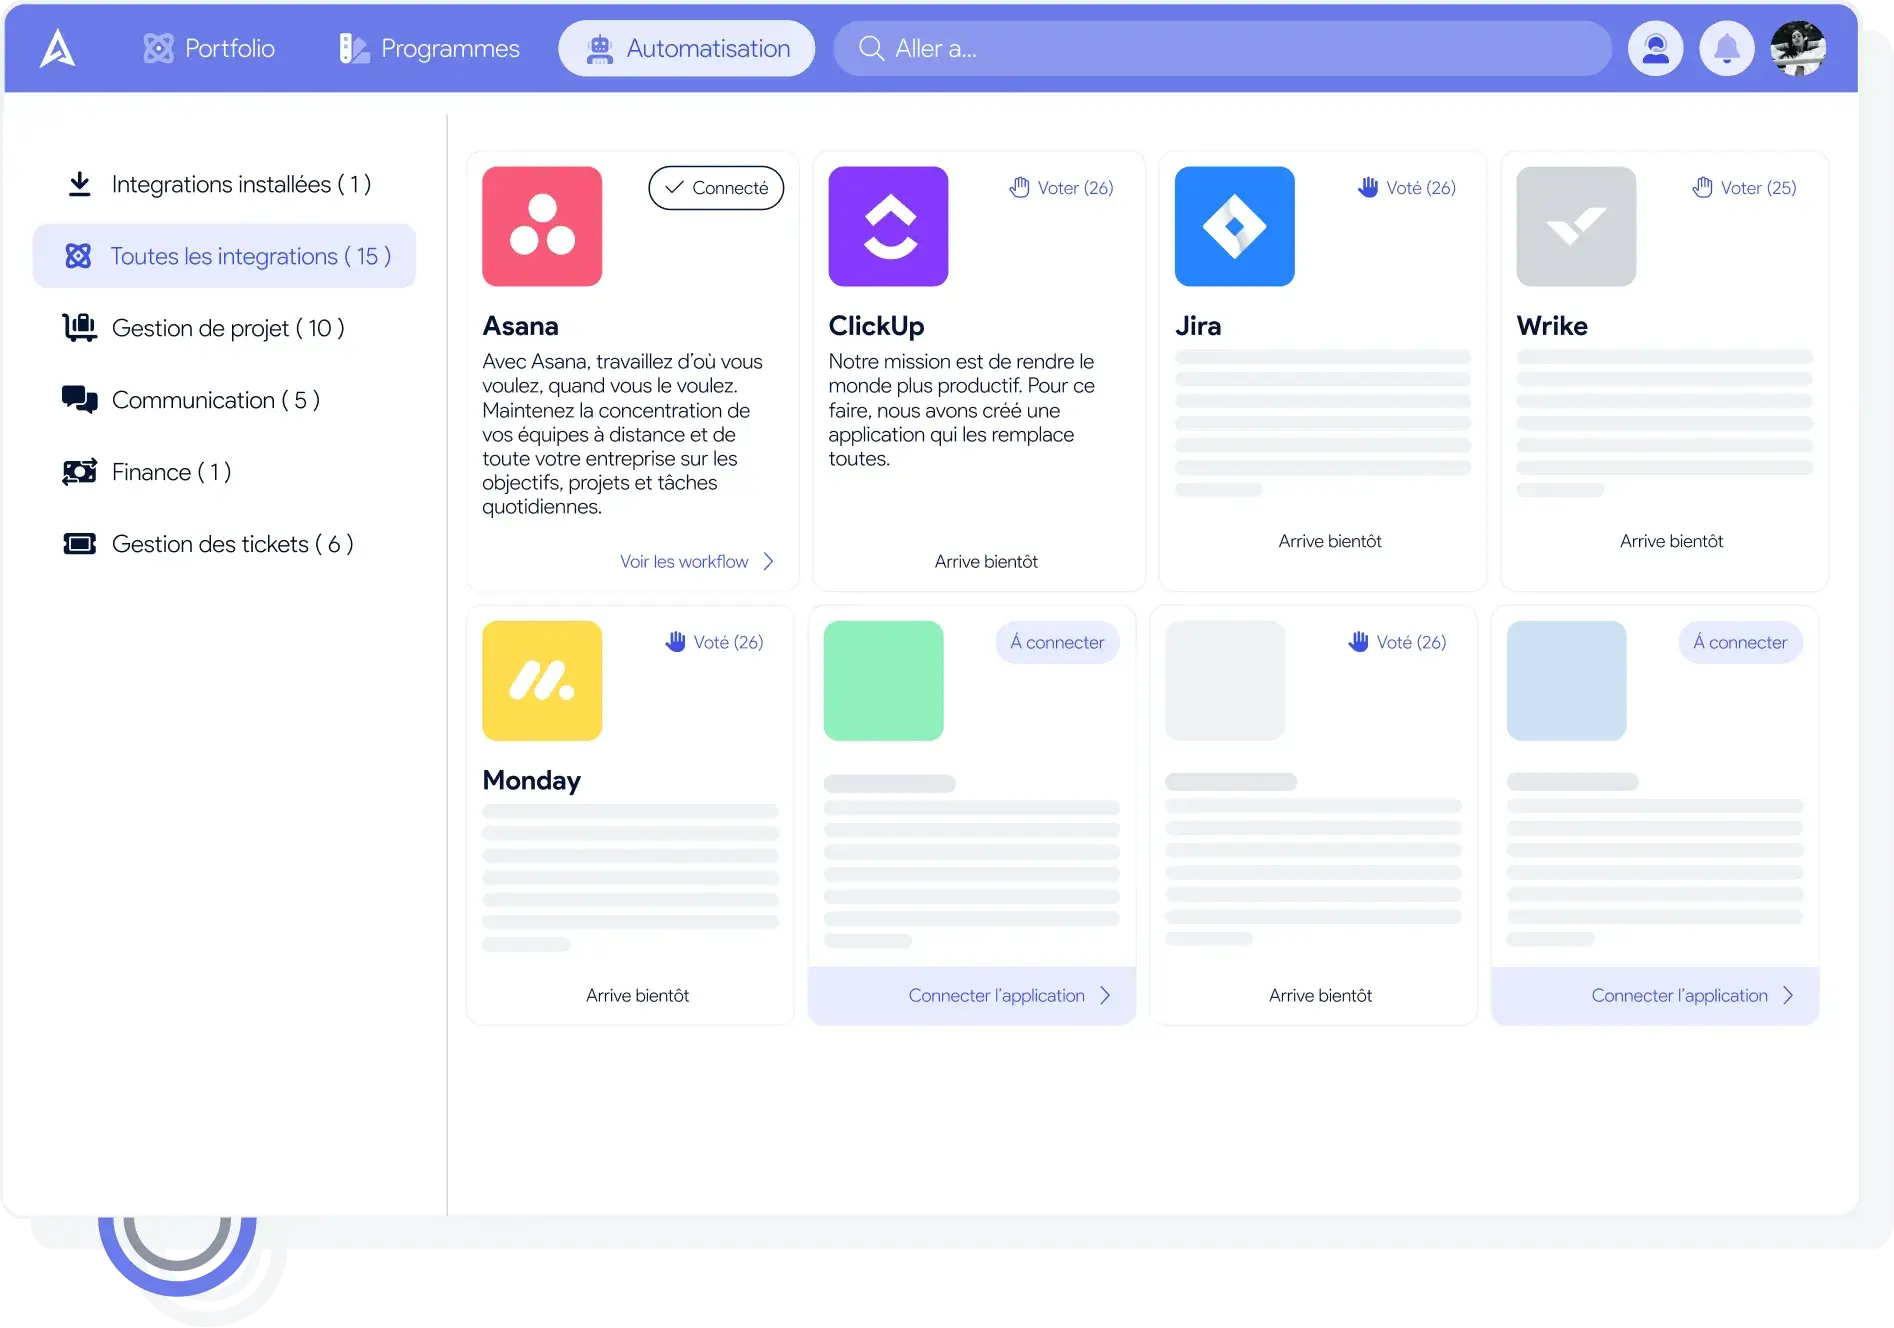This screenshot has height=1328, width=1894.
Task: Click the Automatisation robot icon
Action: click(x=599, y=48)
